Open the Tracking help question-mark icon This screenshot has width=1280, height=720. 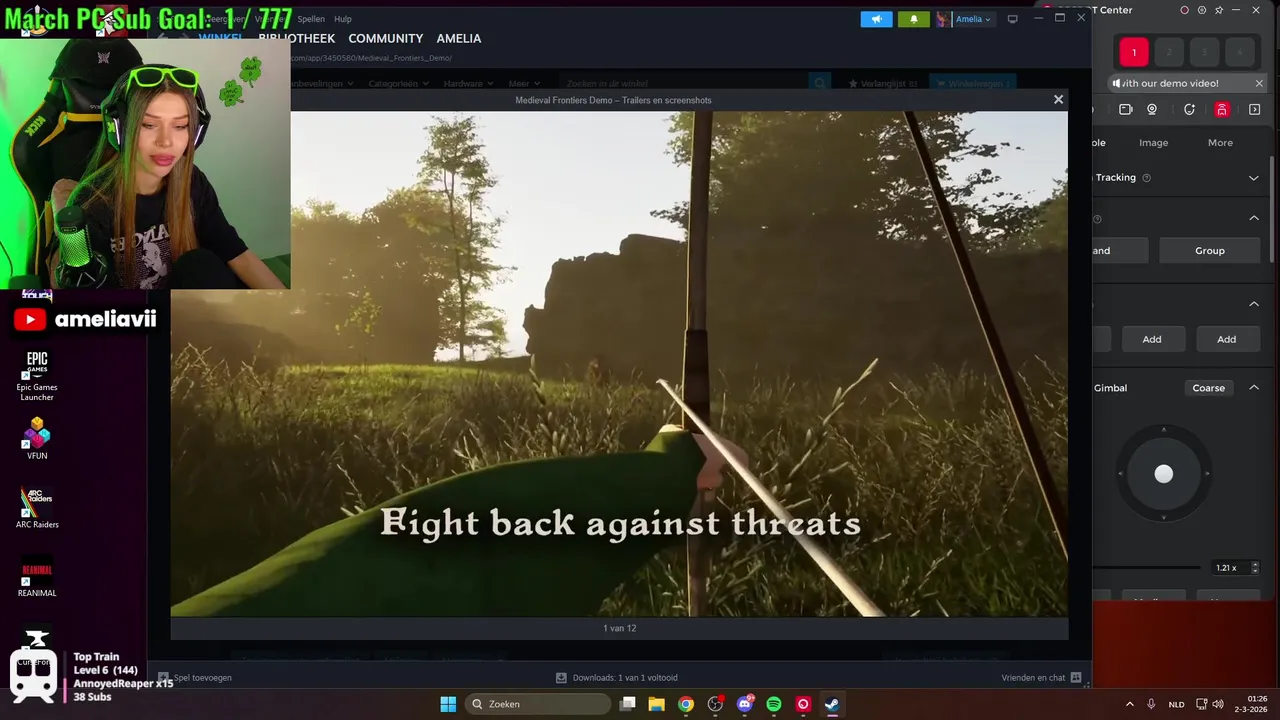[x=1146, y=178]
